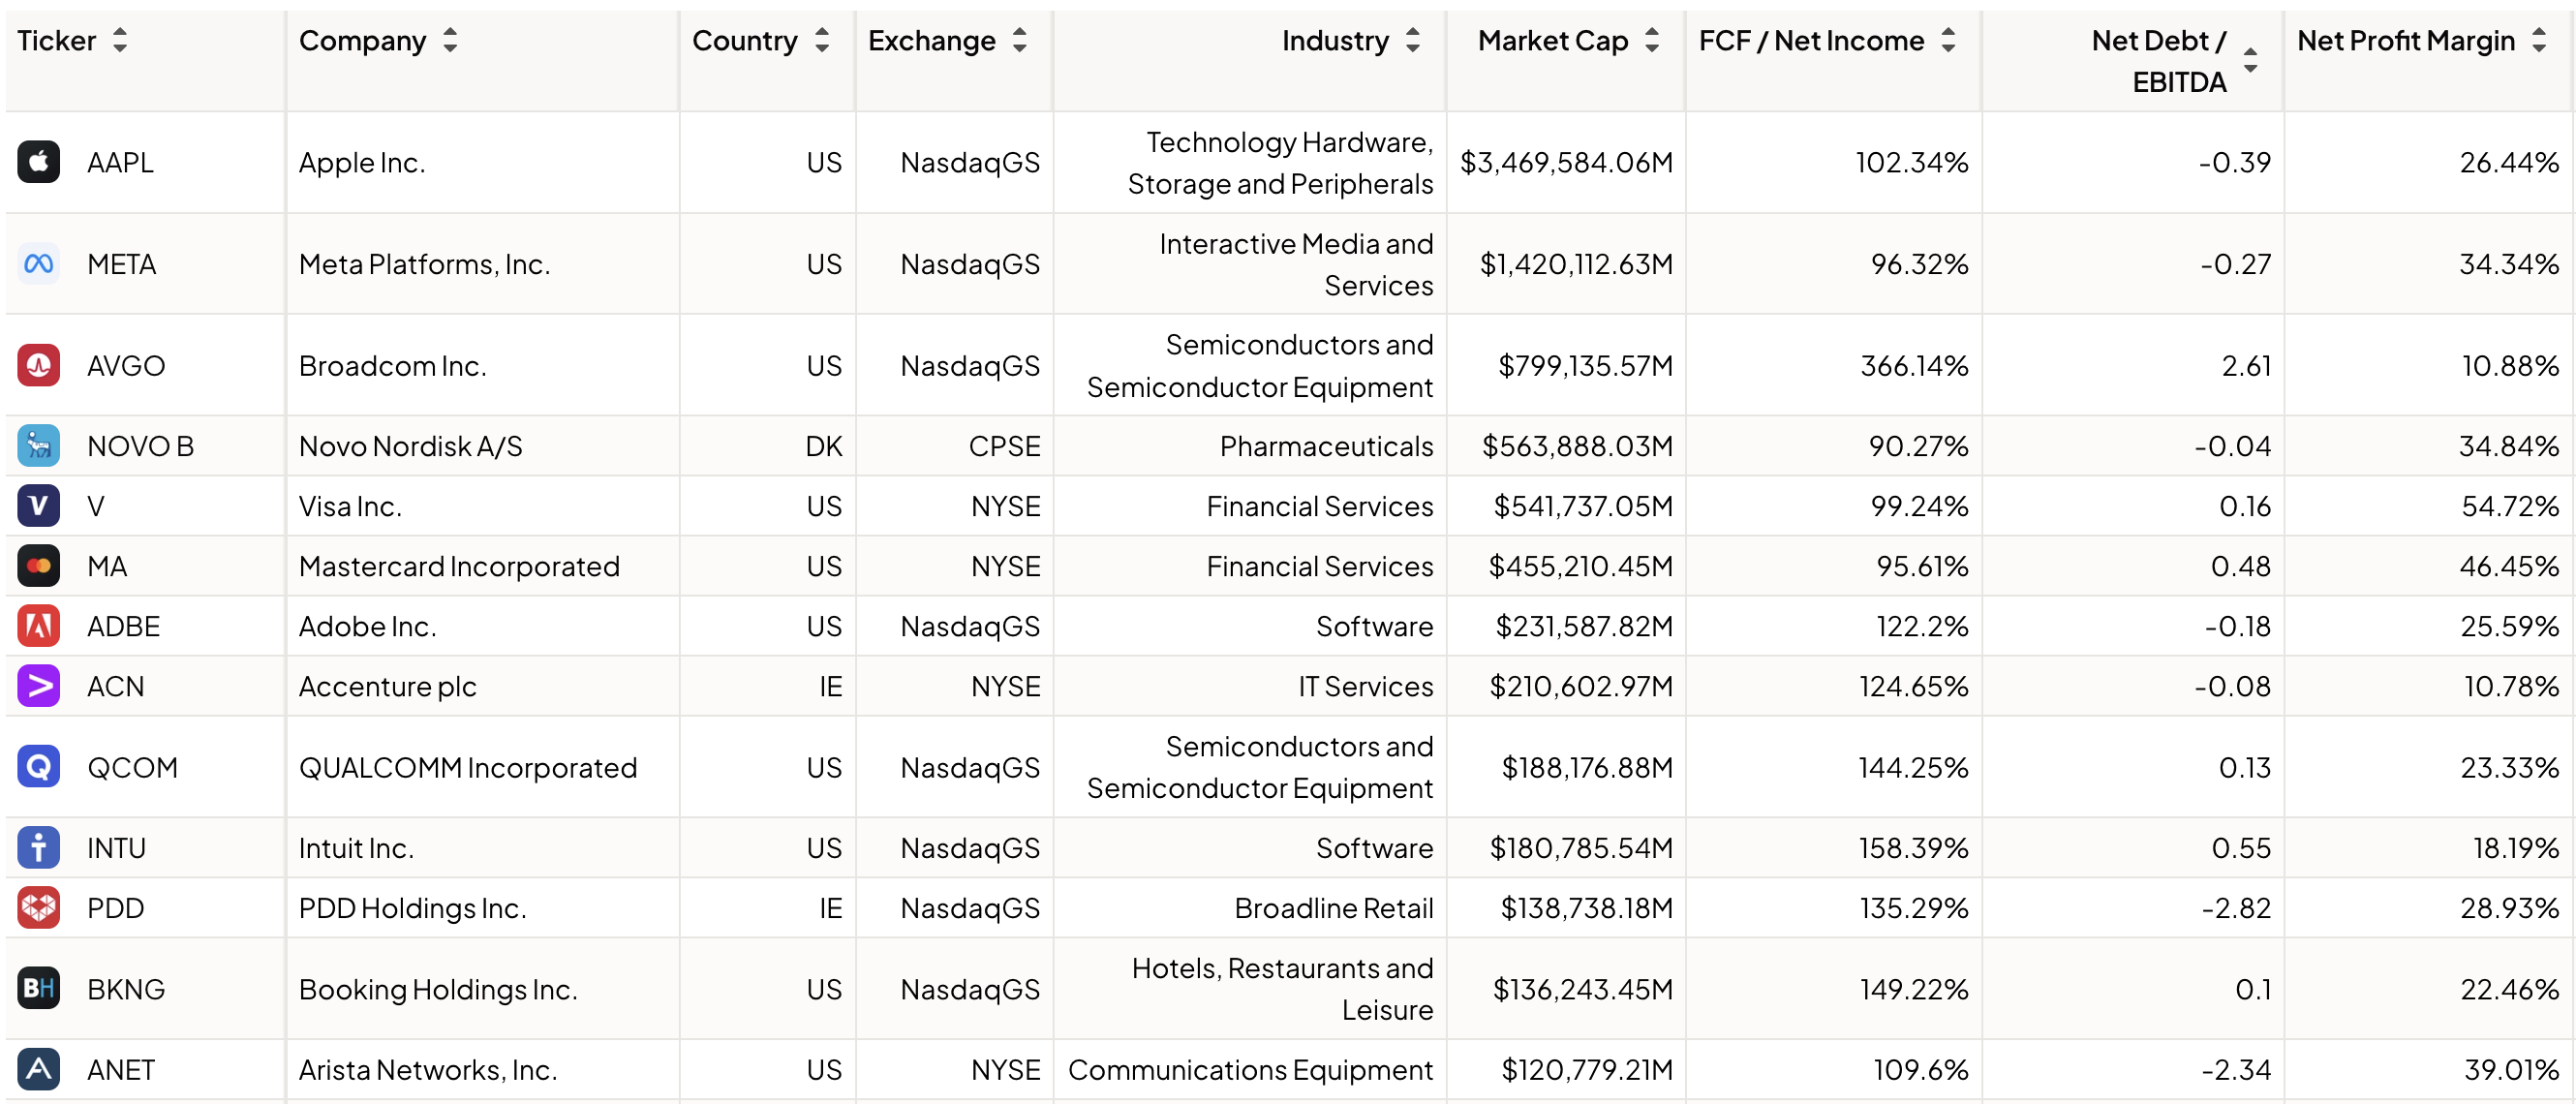Click the IT Services industry cell
The width and height of the screenshot is (2576, 1104).
pyautogui.click(x=1365, y=686)
